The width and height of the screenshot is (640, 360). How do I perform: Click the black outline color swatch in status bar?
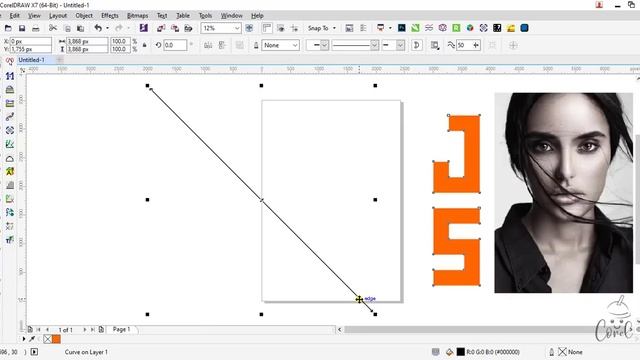pos(461,352)
